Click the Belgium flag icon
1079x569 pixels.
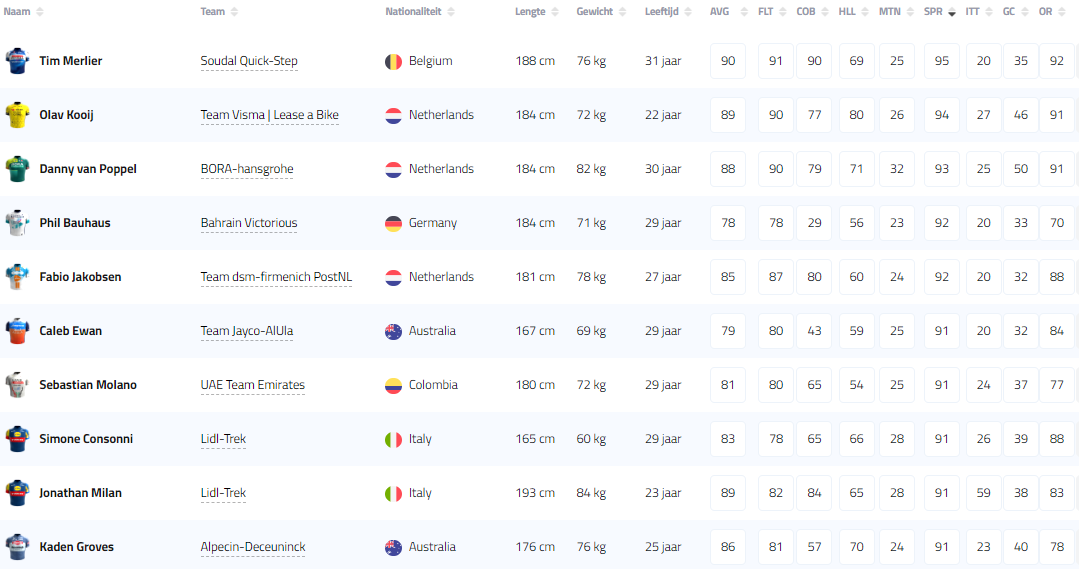[x=394, y=61]
